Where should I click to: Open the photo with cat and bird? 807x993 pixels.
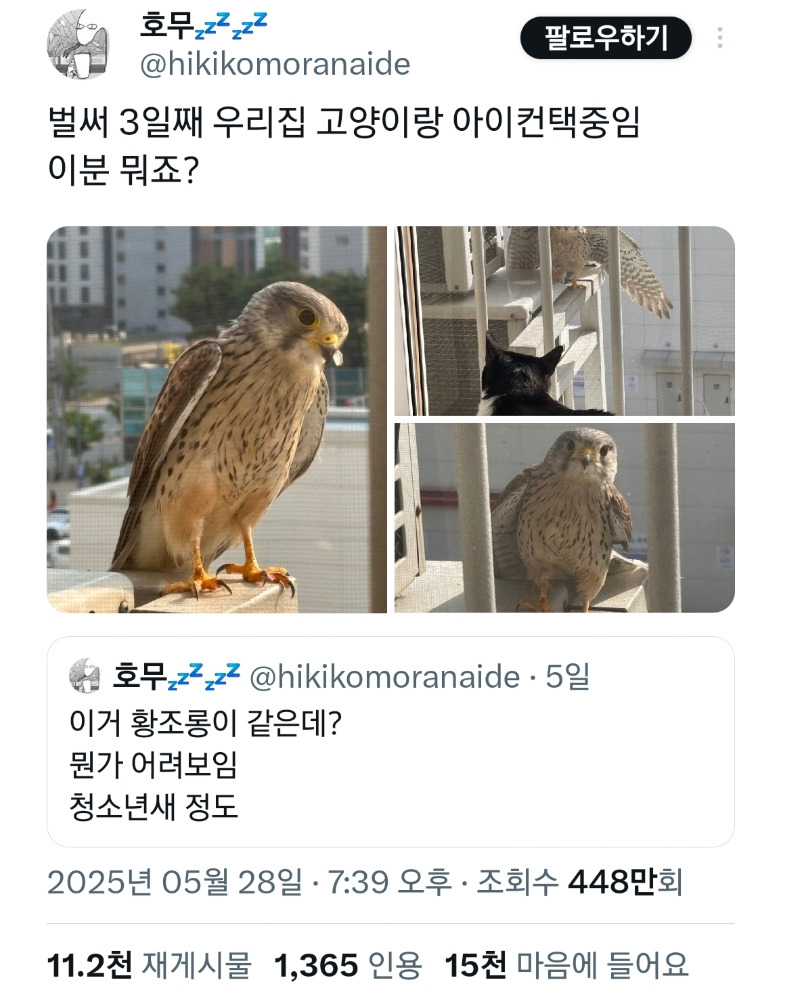(x=564, y=320)
